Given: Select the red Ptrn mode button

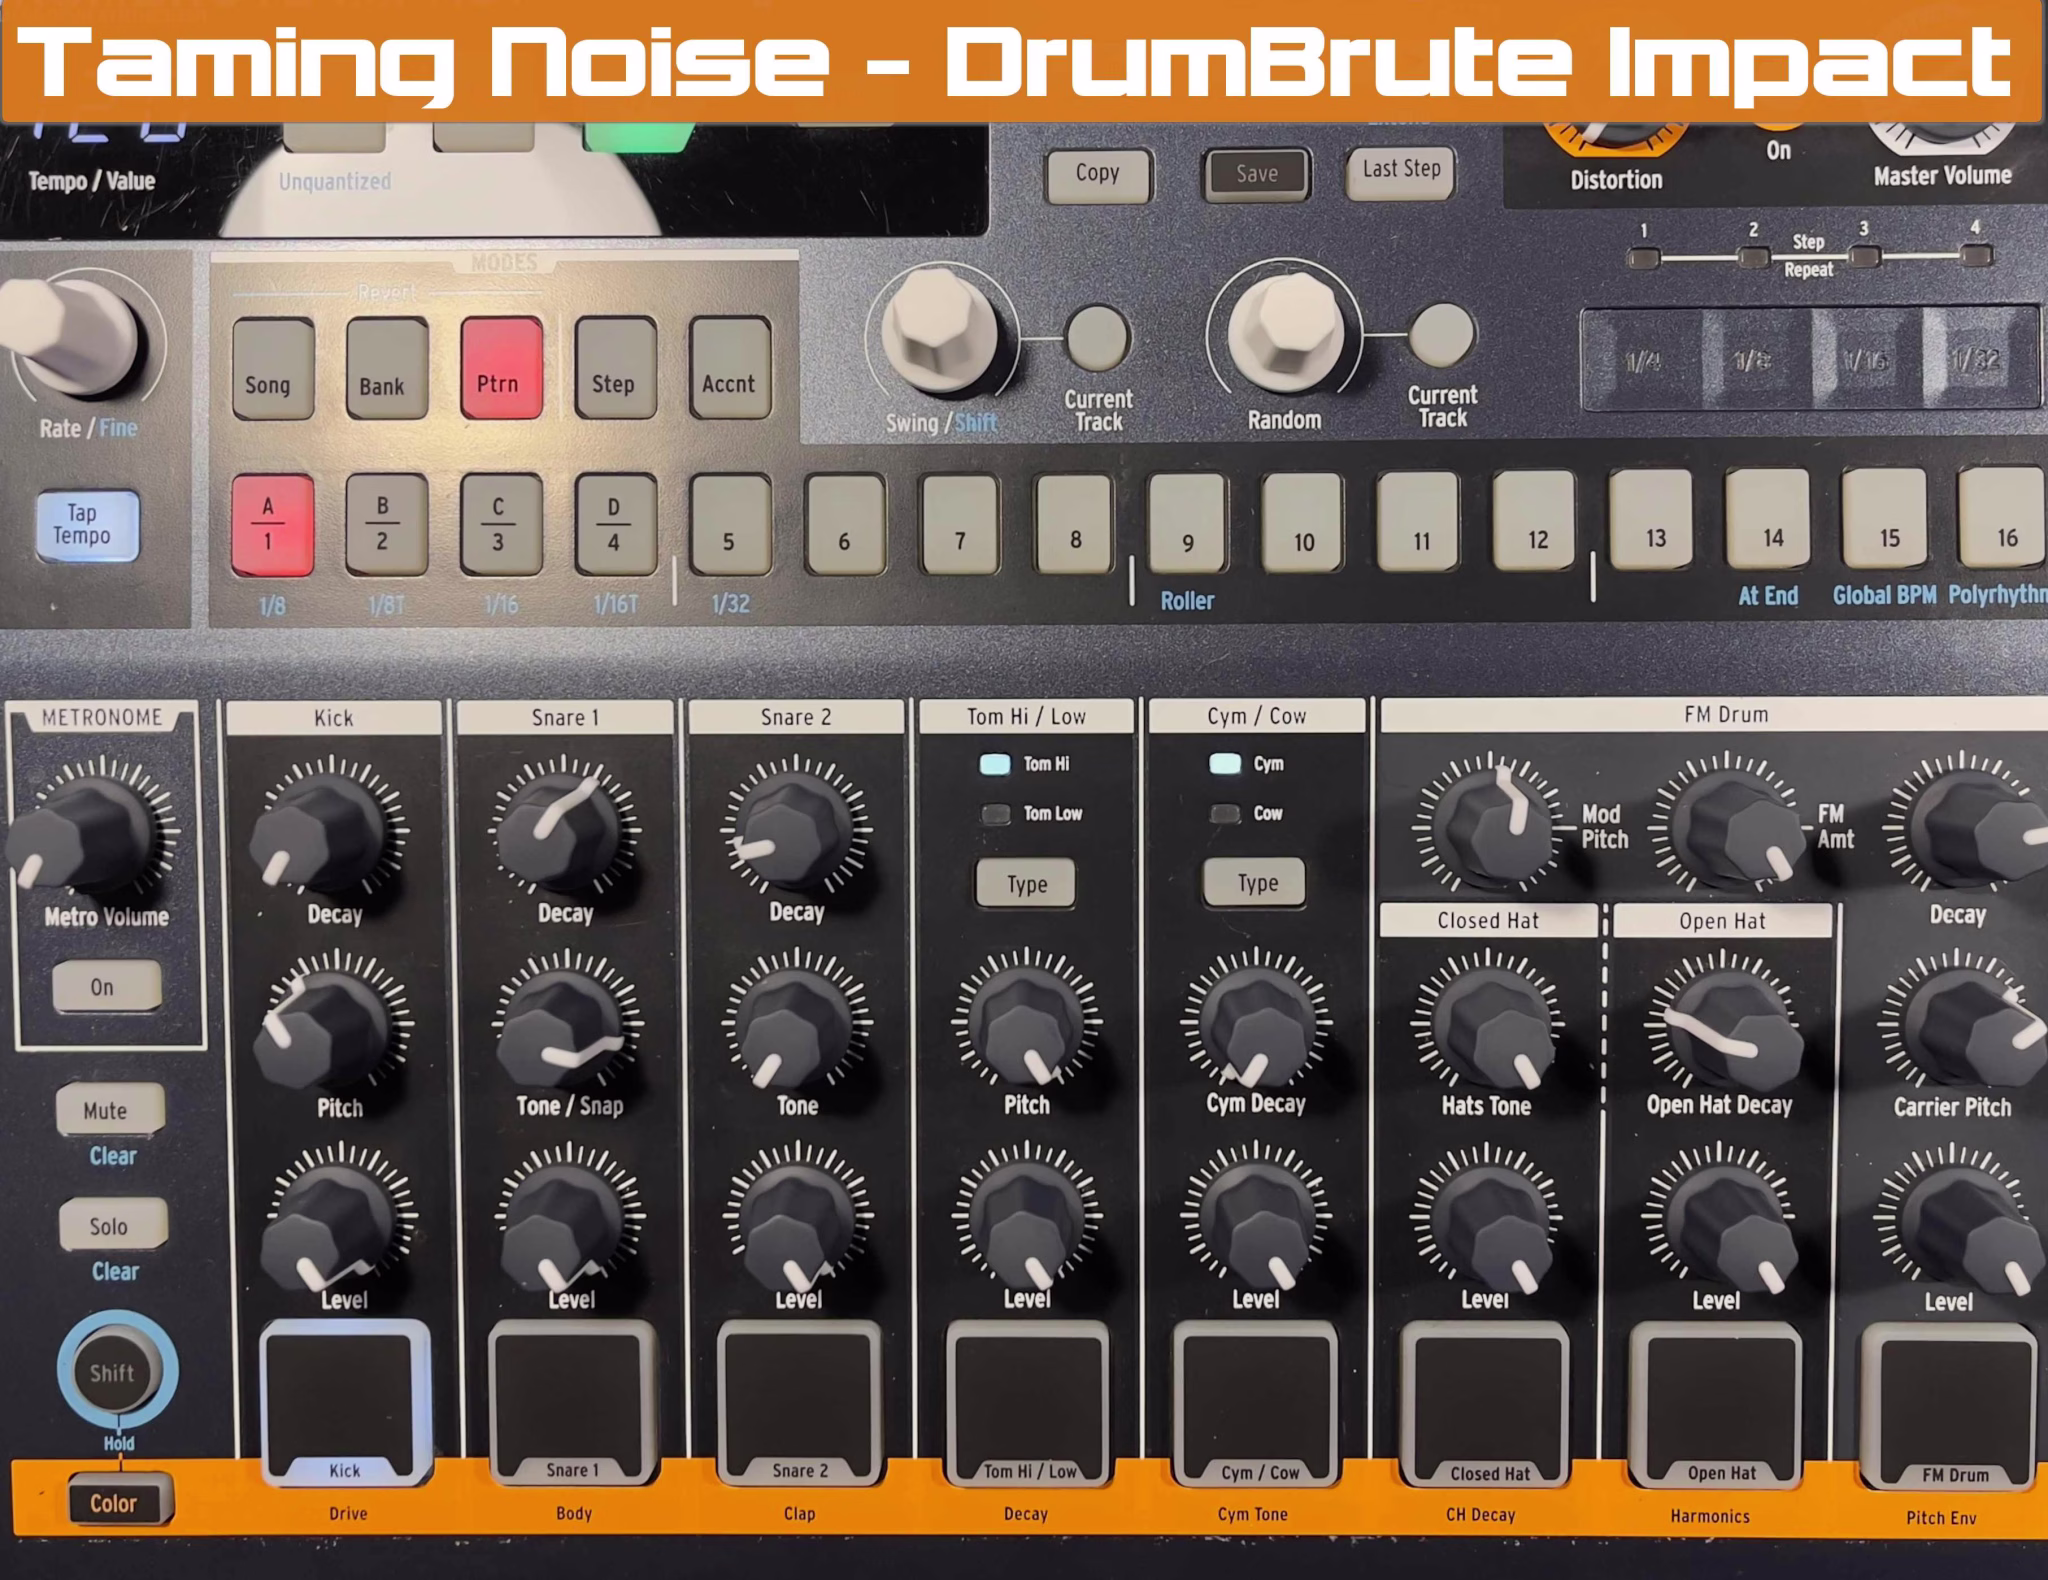Looking at the screenshot, I should coord(501,368).
